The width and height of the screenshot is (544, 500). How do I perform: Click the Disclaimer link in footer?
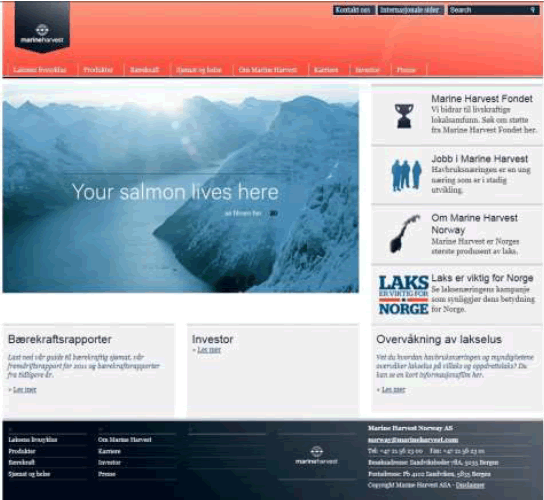(x=470, y=485)
